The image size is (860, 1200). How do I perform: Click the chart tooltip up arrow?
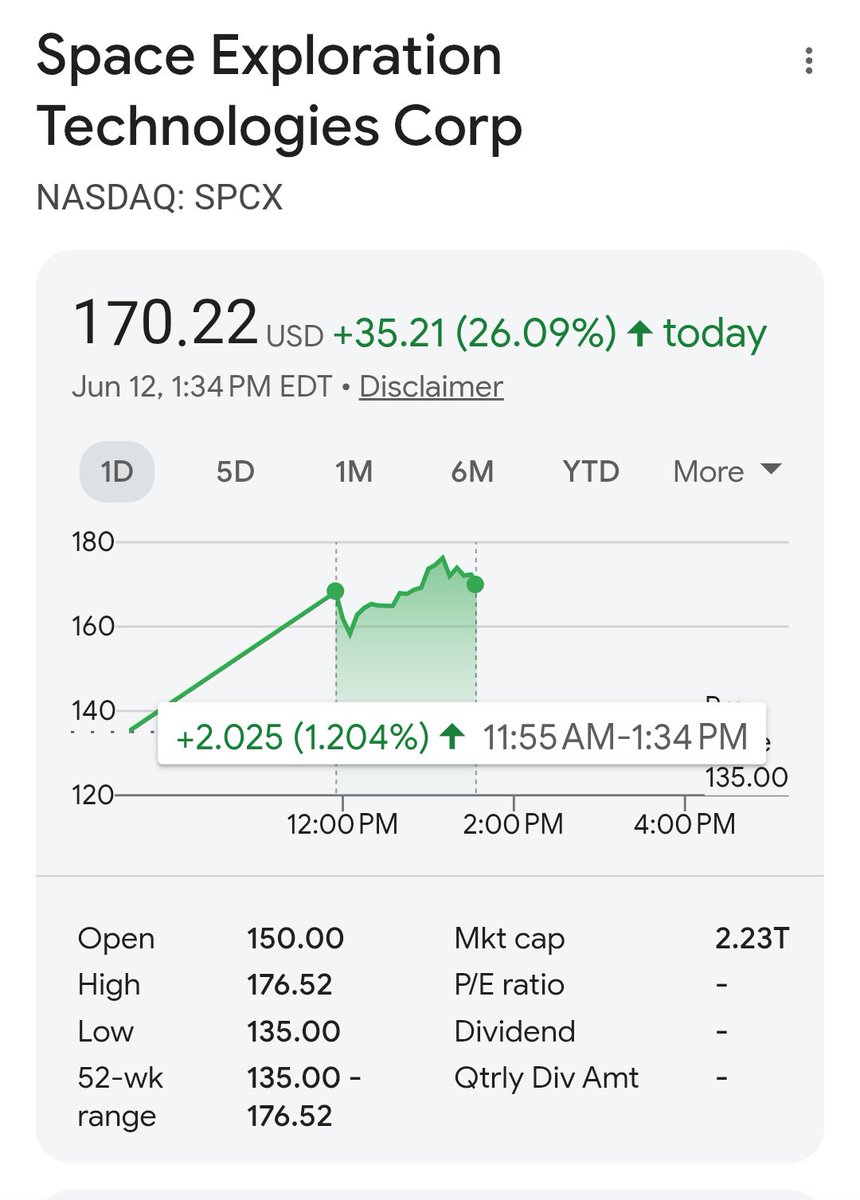tap(453, 737)
